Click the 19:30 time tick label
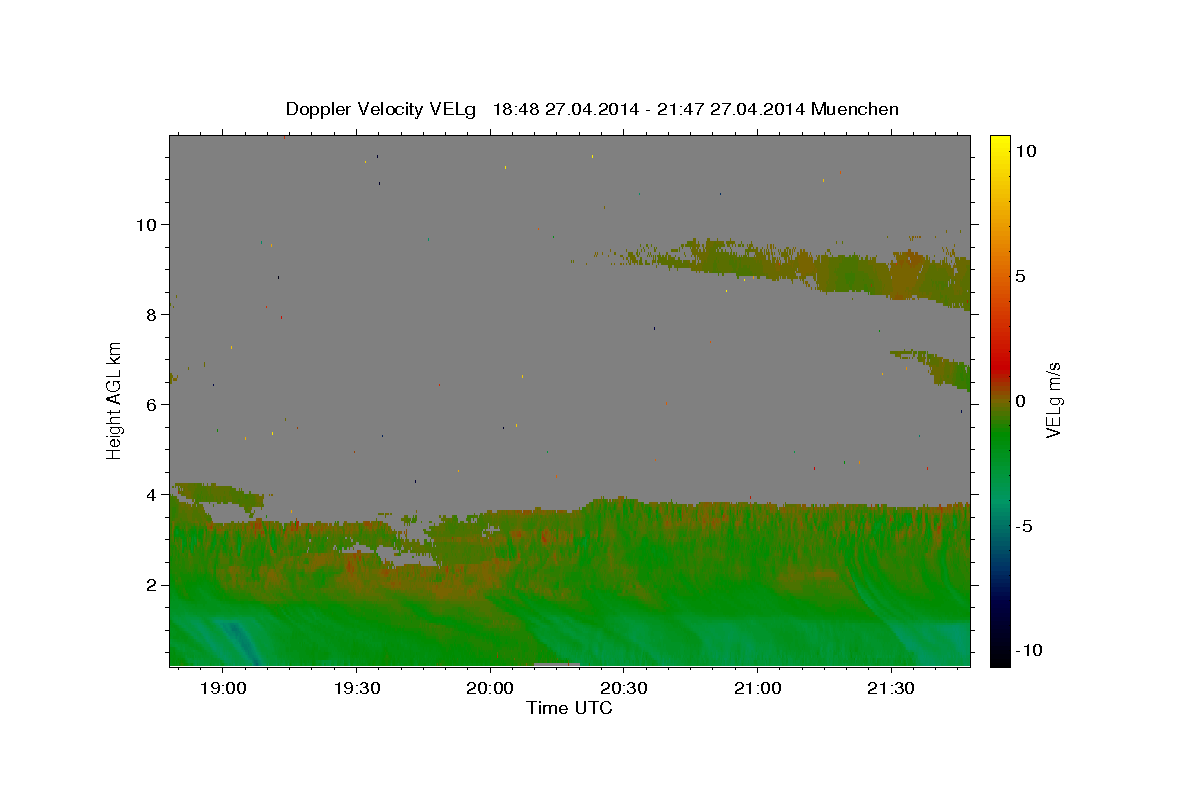1200x800 pixels. tap(356, 689)
